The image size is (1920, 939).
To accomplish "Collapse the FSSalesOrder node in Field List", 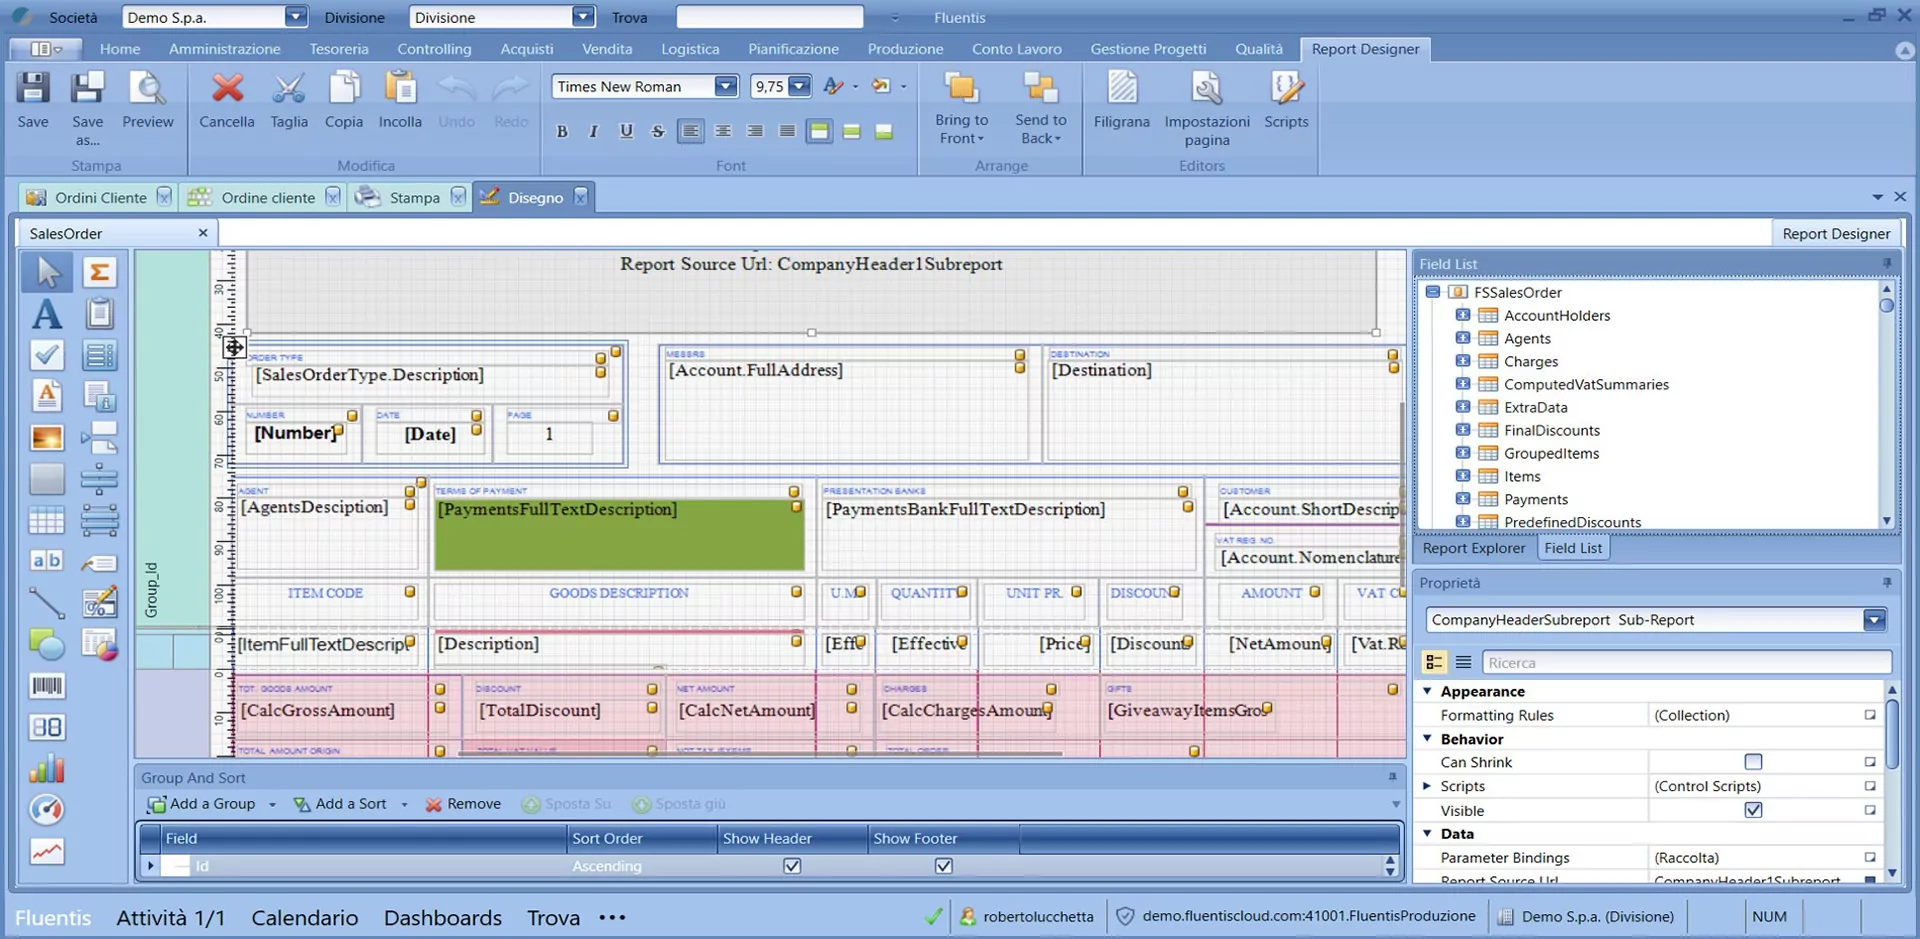I will pyautogui.click(x=1433, y=292).
